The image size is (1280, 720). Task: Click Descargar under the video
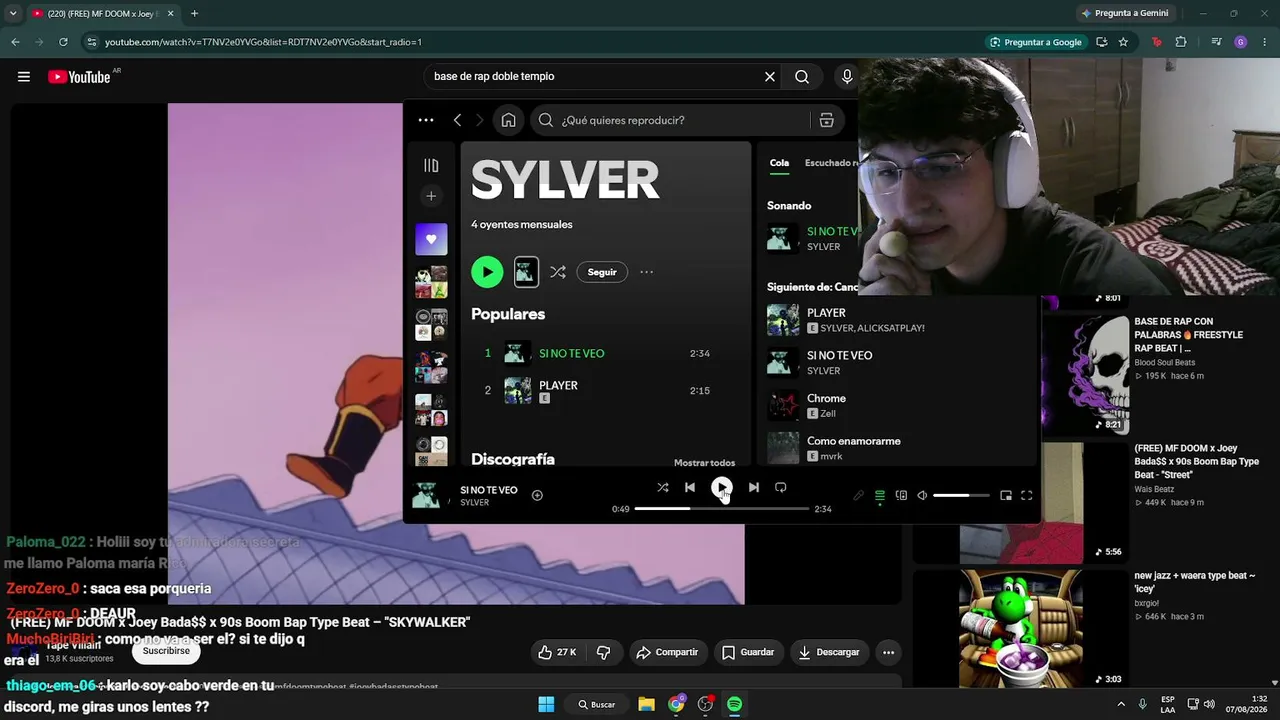(x=829, y=652)
